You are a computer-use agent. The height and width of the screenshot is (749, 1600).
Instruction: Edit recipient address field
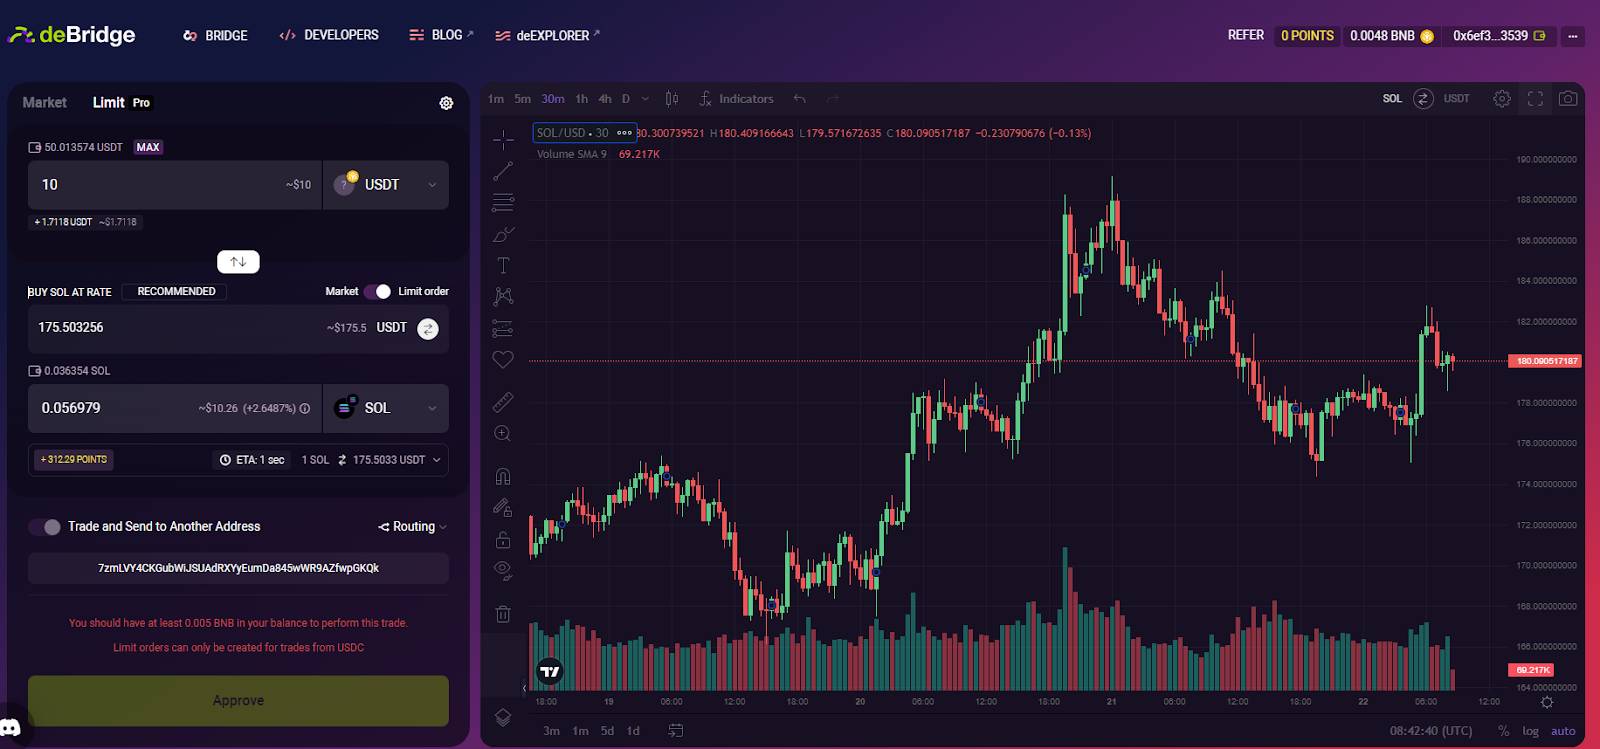238,568
